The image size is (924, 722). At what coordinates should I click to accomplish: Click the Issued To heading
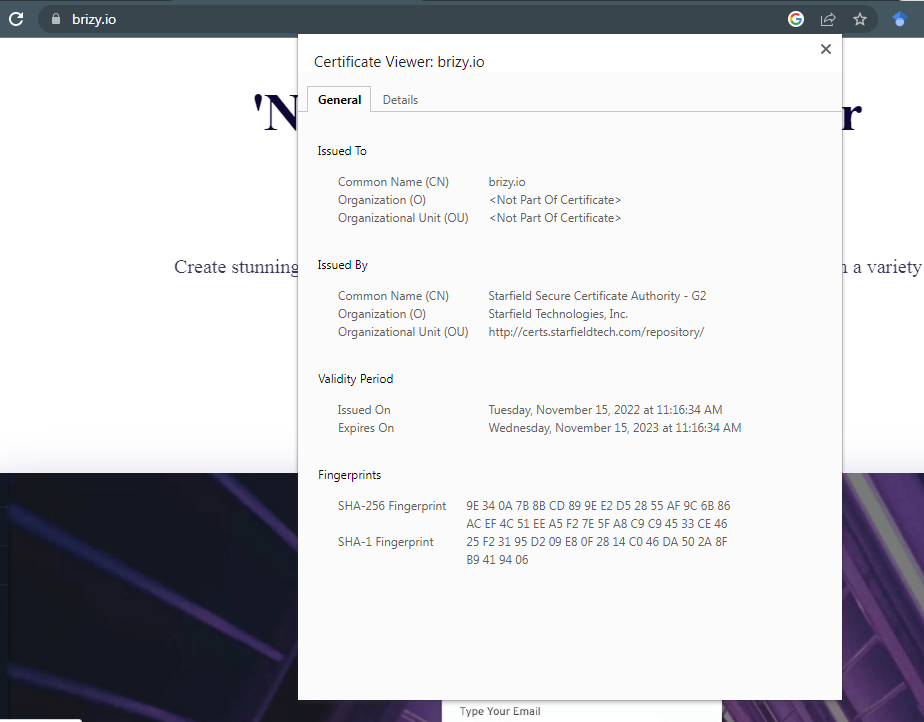point(342,151)
